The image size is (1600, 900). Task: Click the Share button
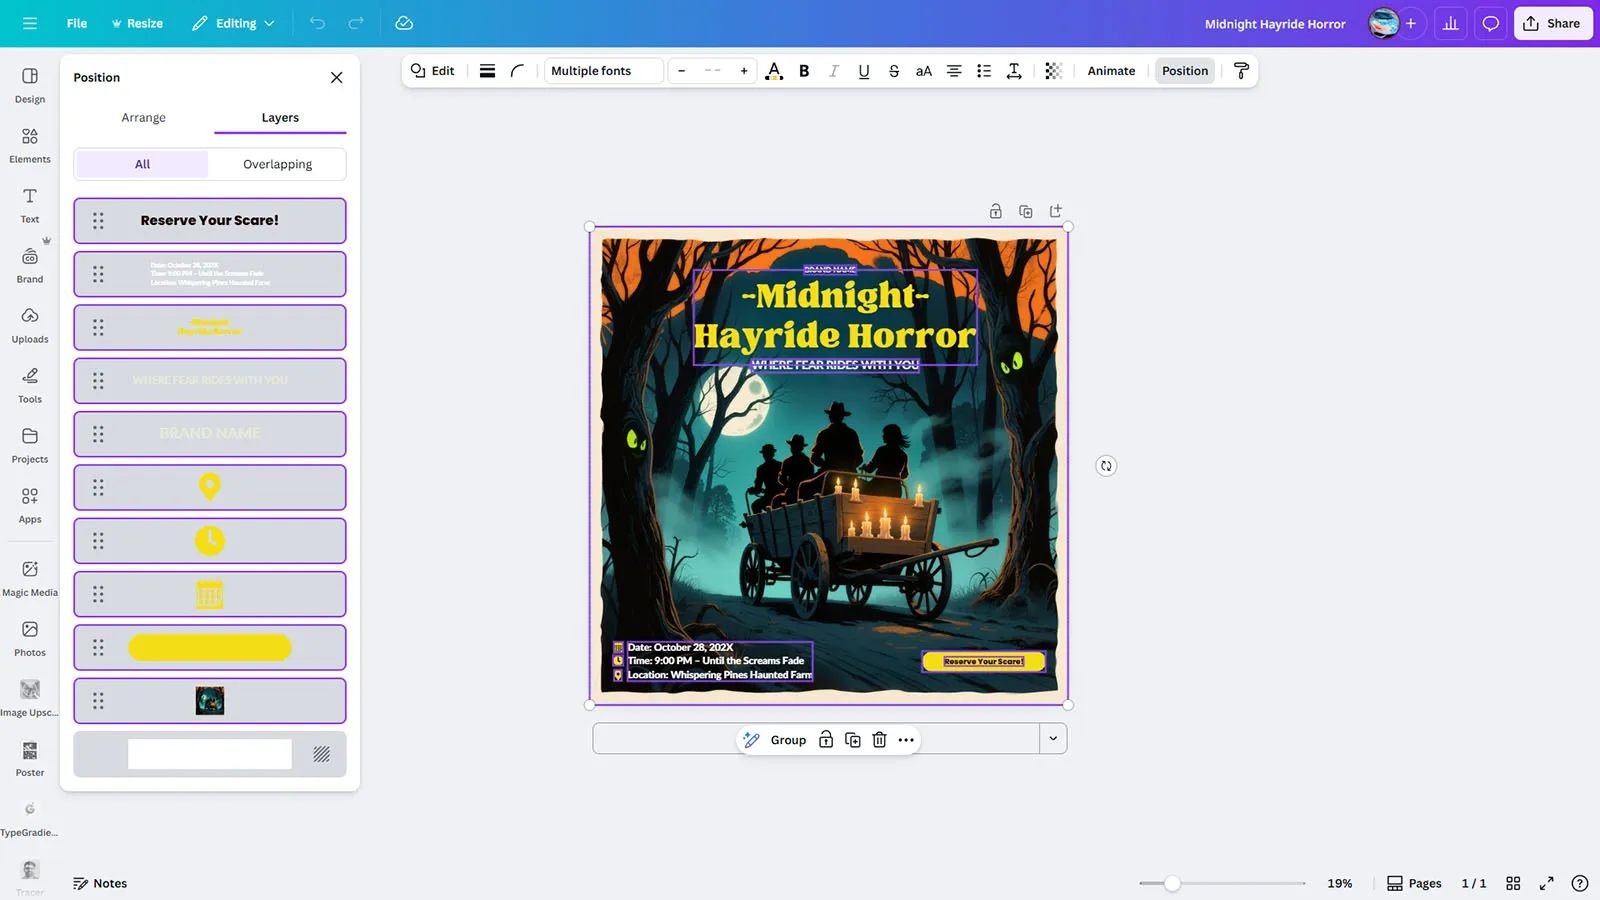pyautogui.click(x=1552, y=23)
